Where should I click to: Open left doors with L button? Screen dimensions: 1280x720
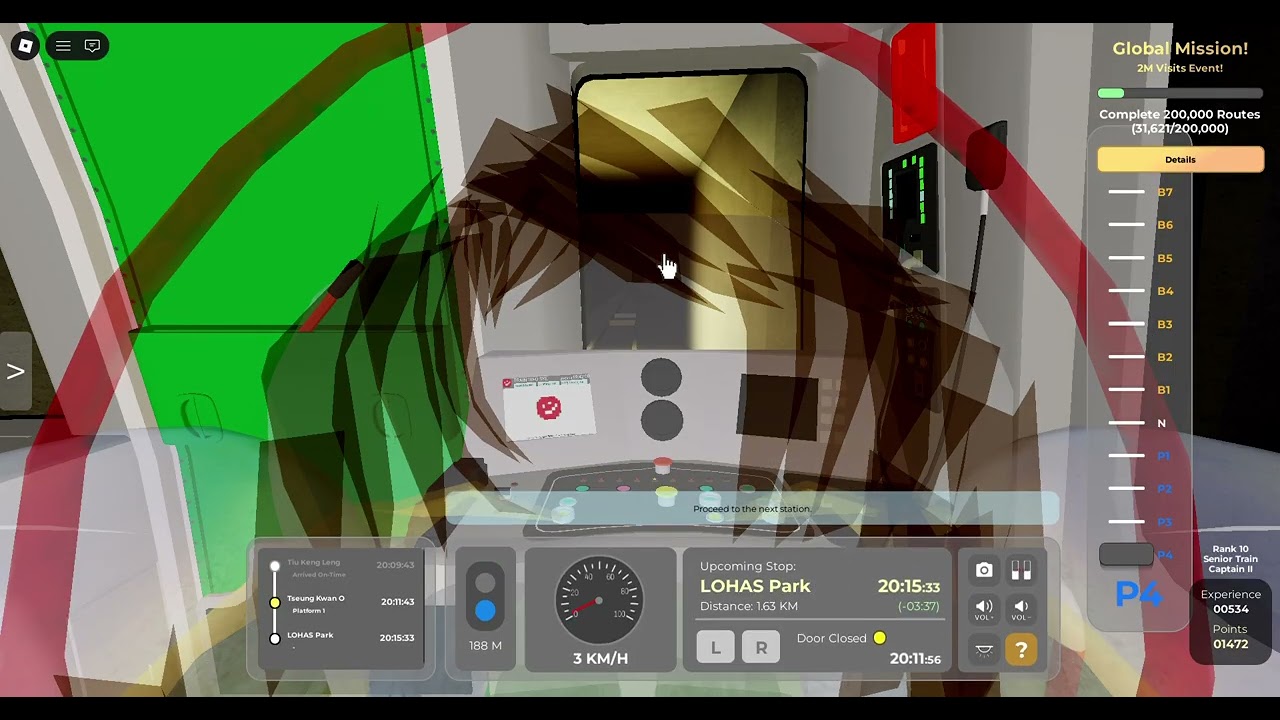point(715,647)
